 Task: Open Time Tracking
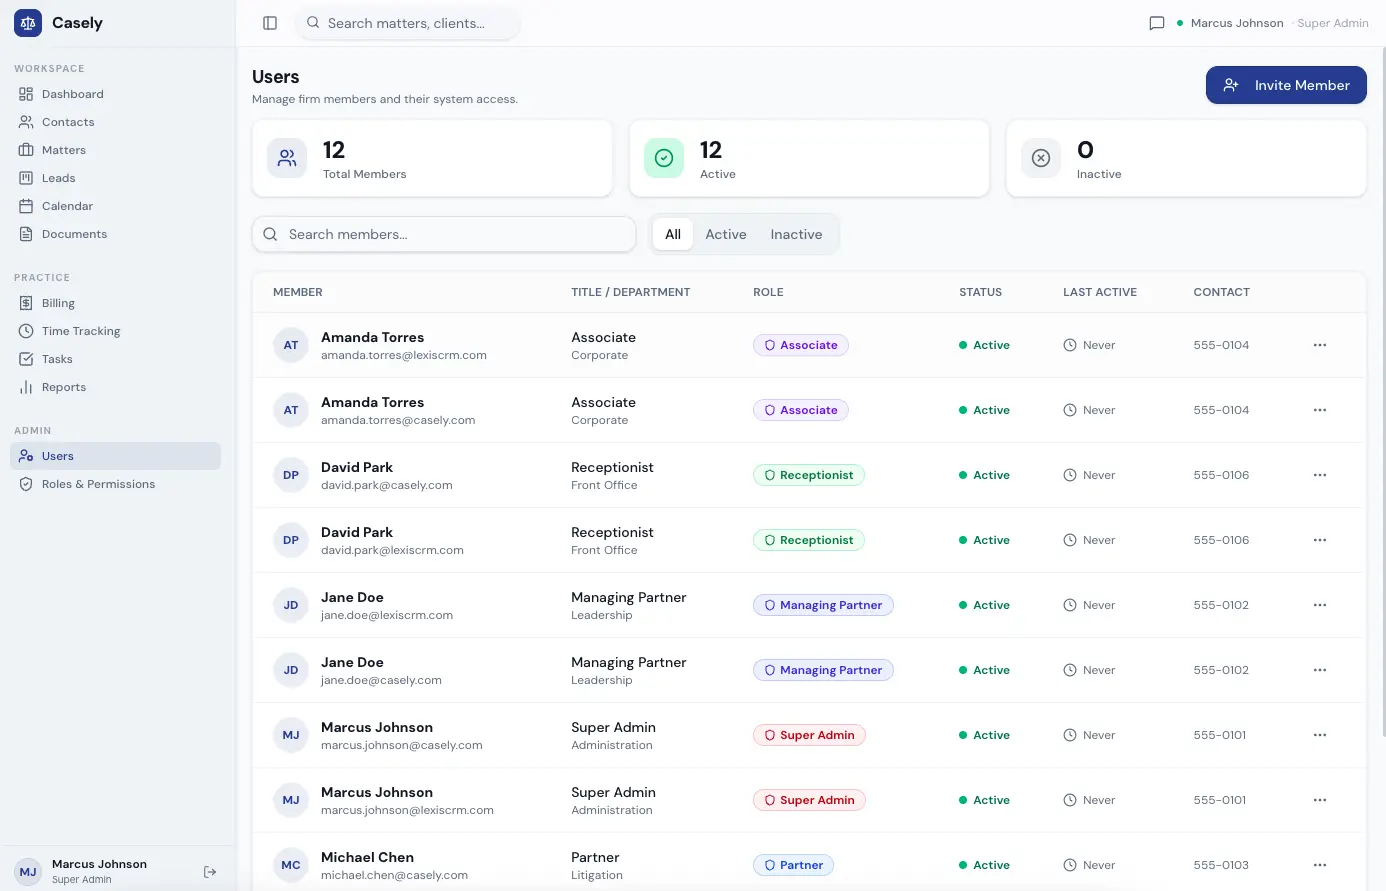click(x=115, y=331)
